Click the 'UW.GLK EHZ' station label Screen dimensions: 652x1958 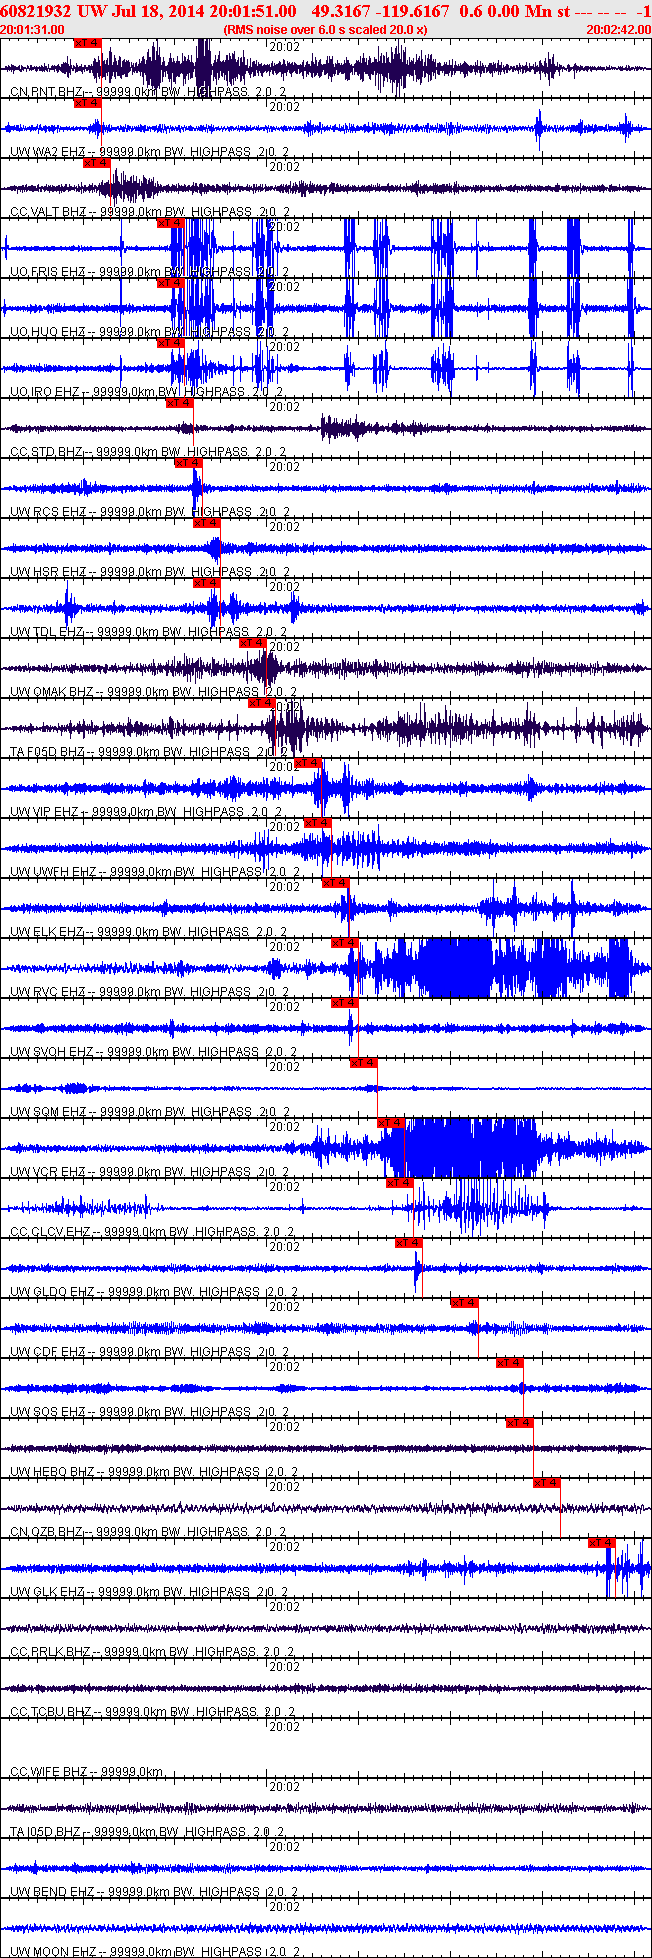[48, 1592]
